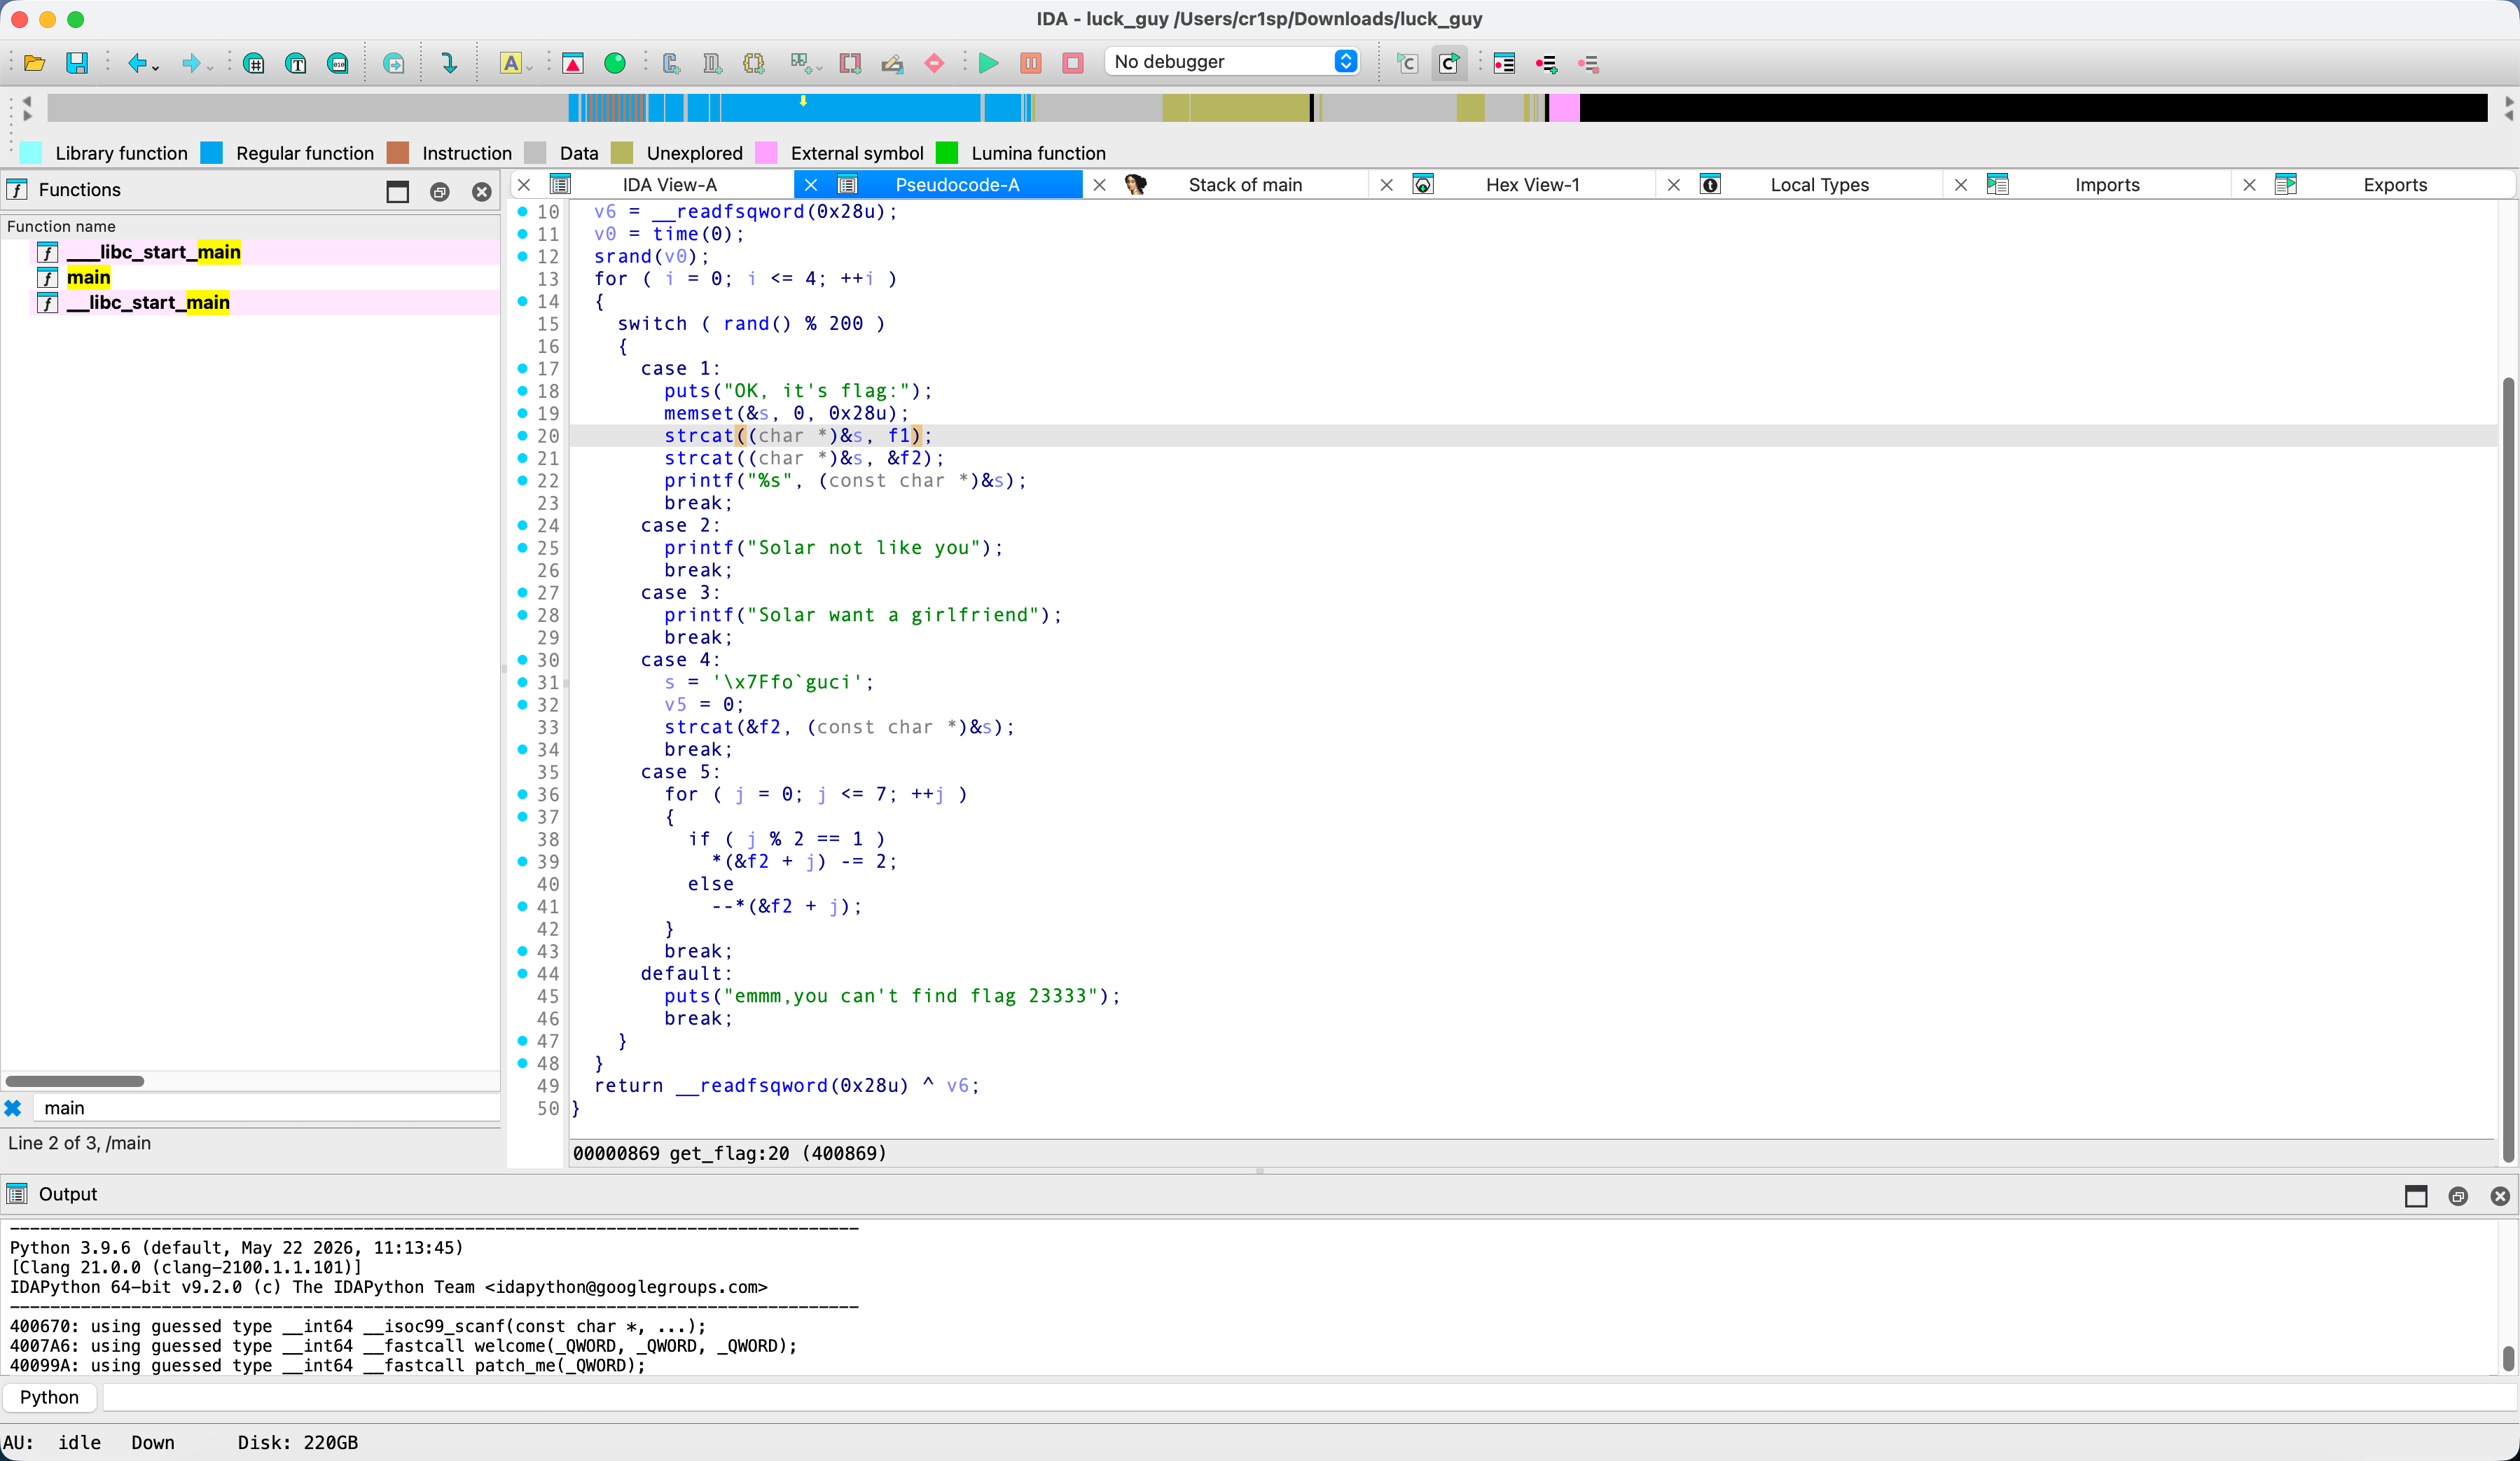Screen dimensions: 2520x1461
Task: Switch to the IDA View-A tab
Action: [x=669, y=185]
